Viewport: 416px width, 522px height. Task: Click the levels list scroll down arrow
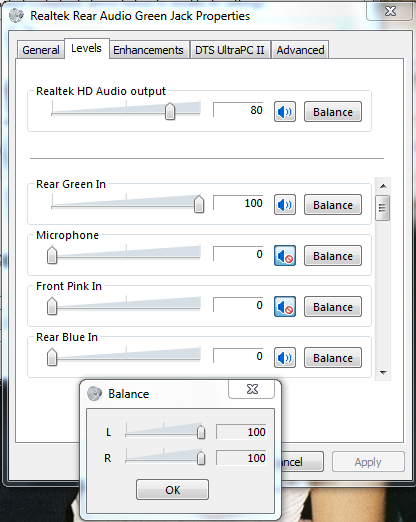pos(383,373)
